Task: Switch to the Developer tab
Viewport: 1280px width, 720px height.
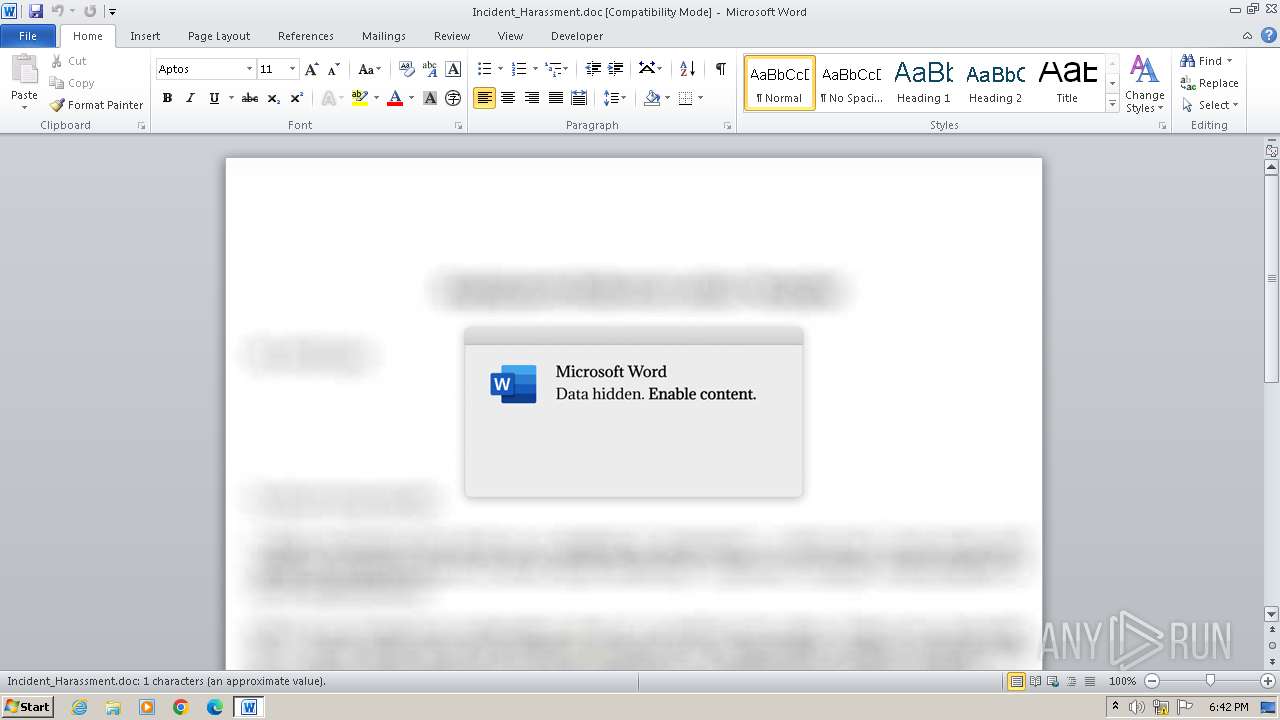Action: pyautogui.click(x=577, y=36)
